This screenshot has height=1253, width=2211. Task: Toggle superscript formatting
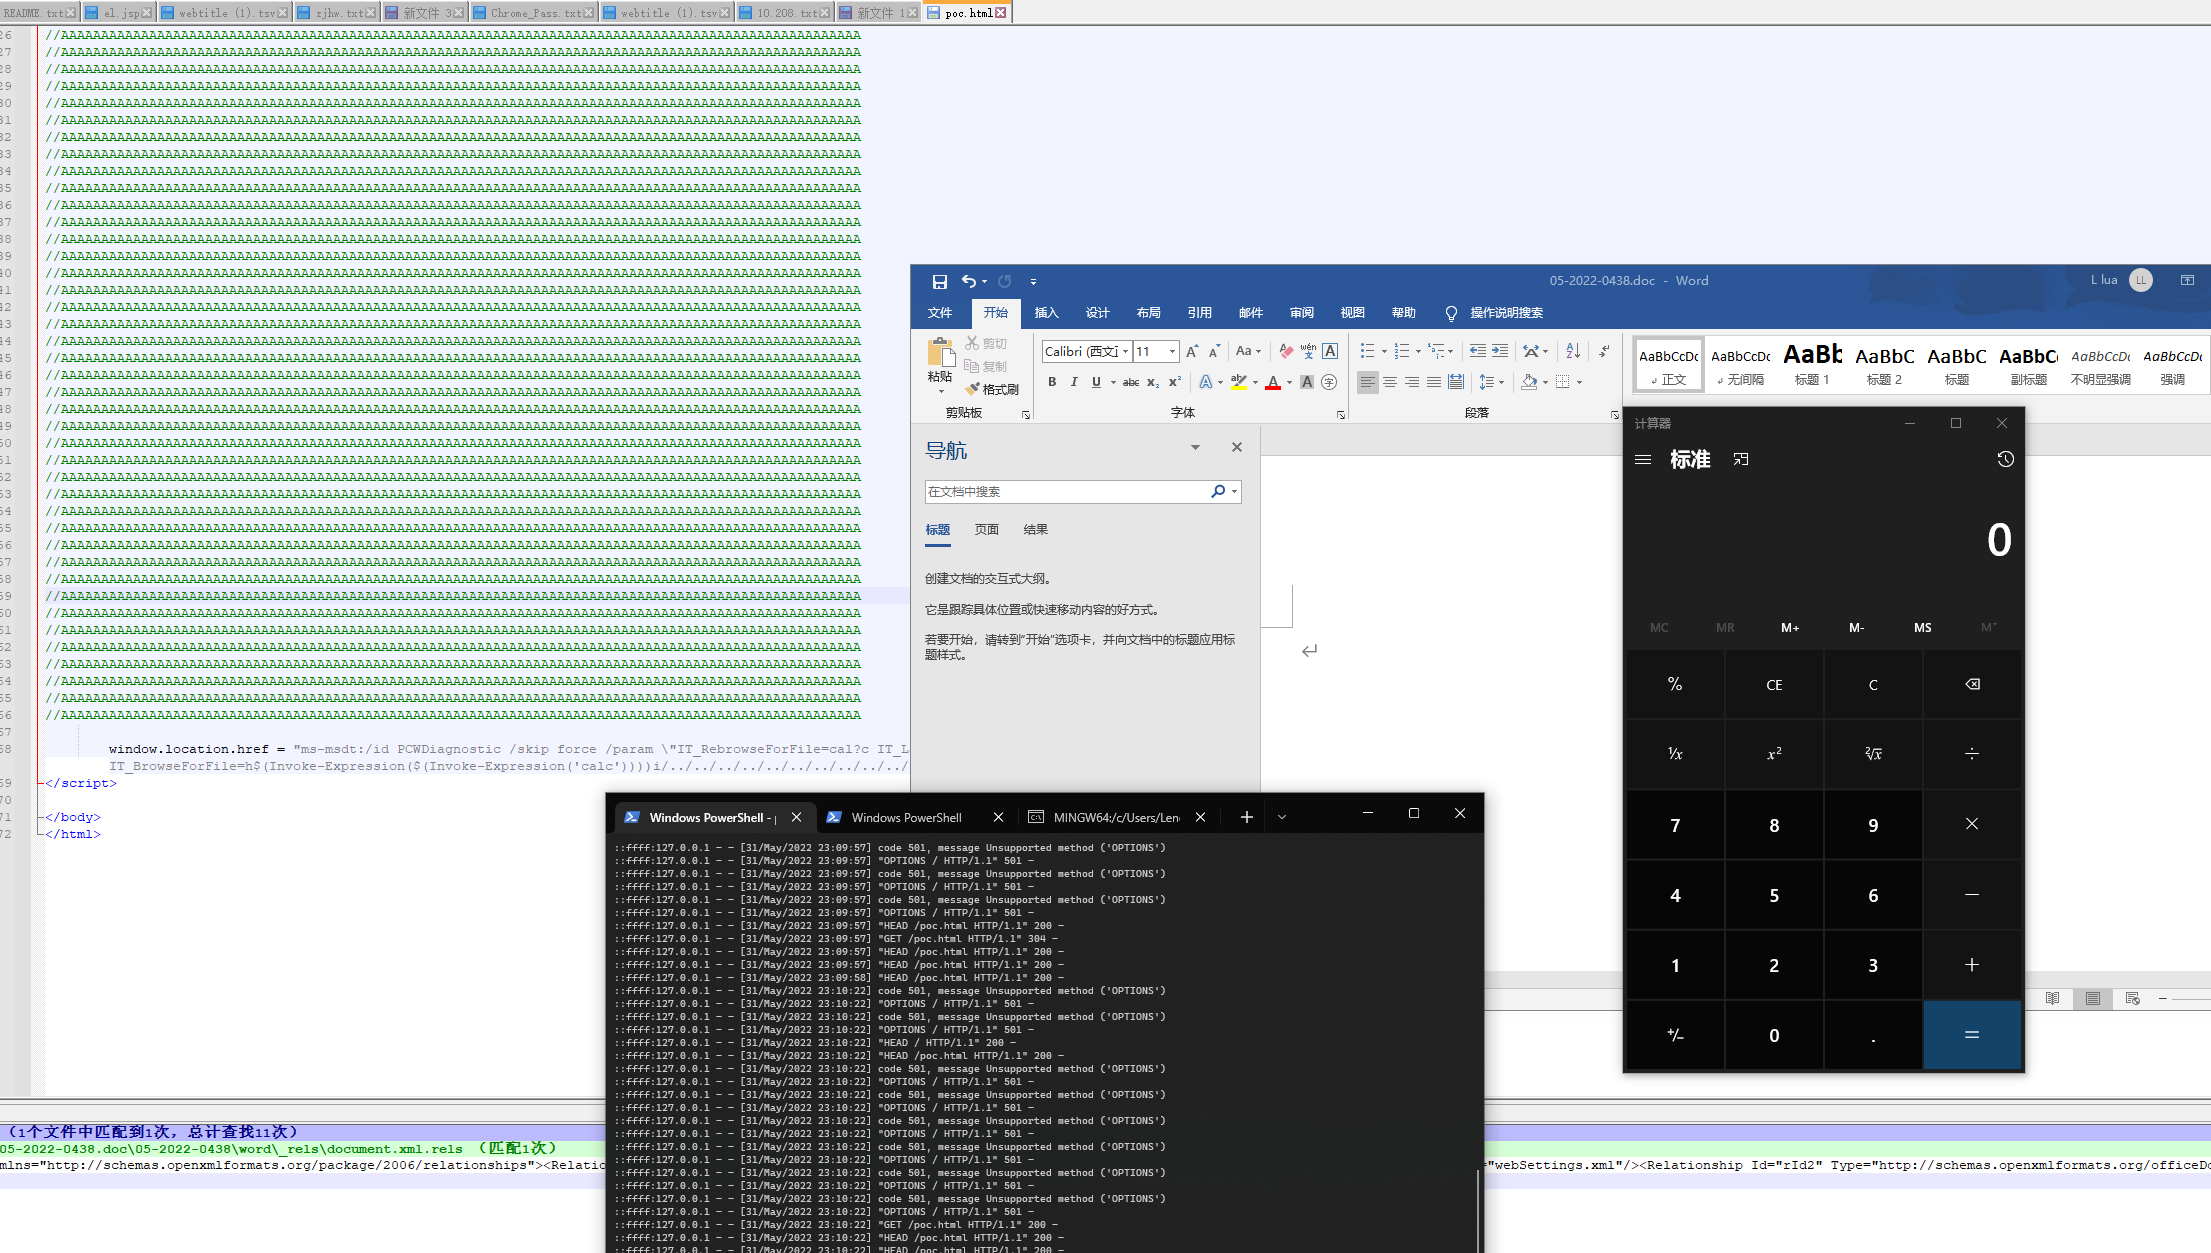click(x=1175, y=382)
